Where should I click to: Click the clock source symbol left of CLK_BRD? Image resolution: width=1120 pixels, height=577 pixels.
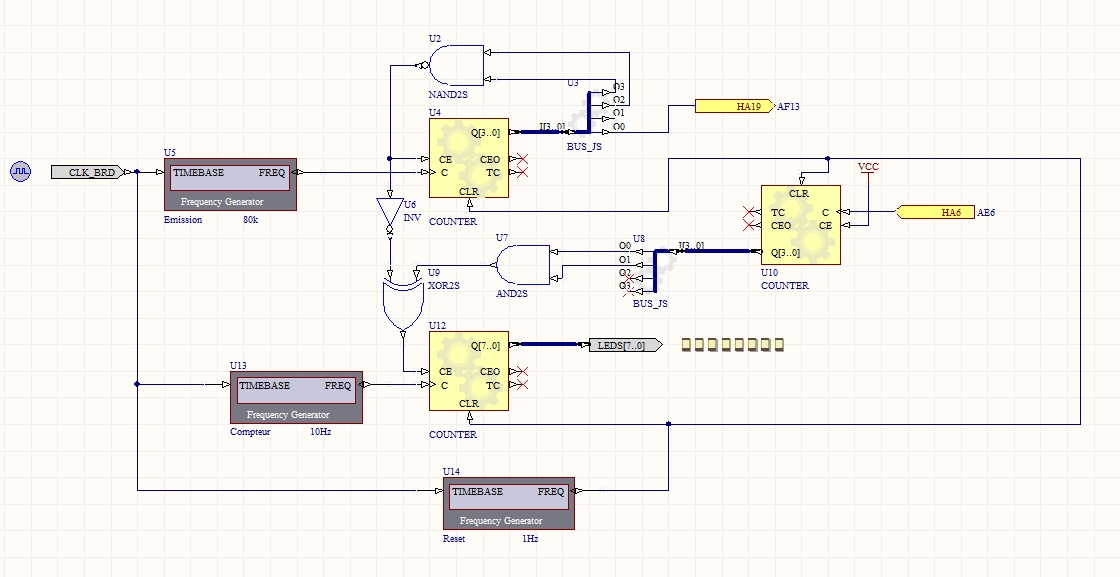21,172
